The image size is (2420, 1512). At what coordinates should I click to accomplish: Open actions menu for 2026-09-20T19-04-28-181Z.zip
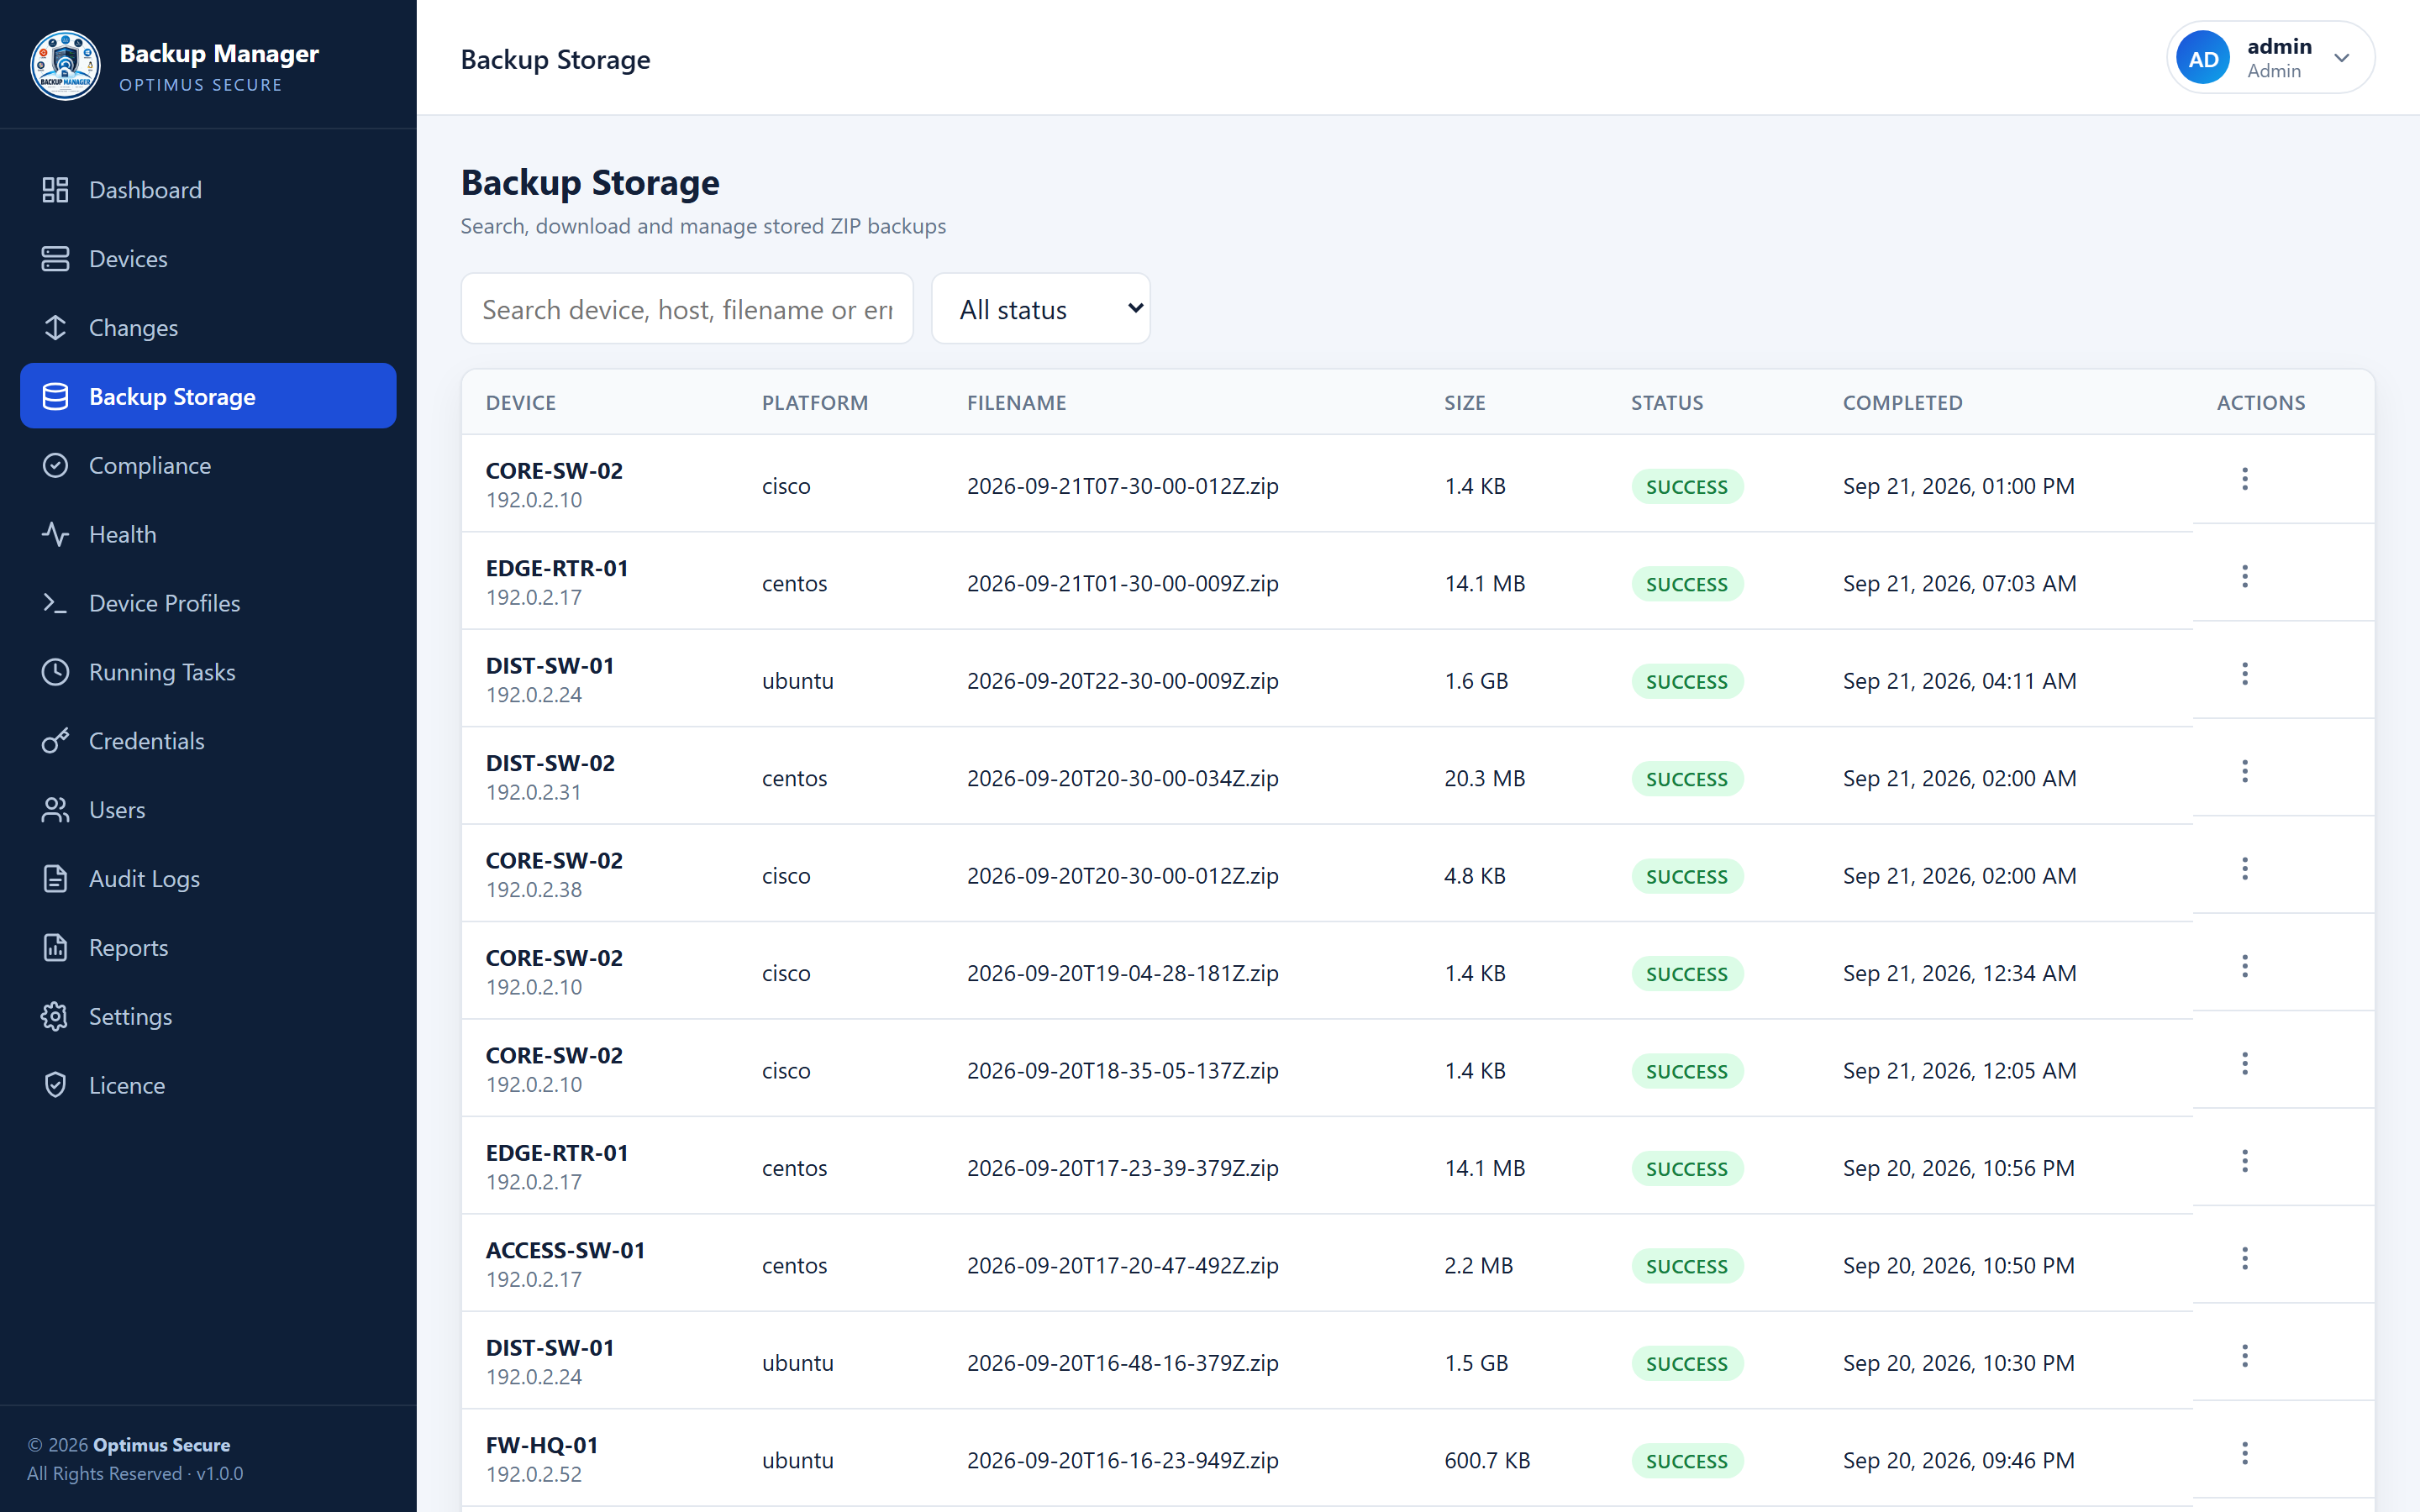2245,967
